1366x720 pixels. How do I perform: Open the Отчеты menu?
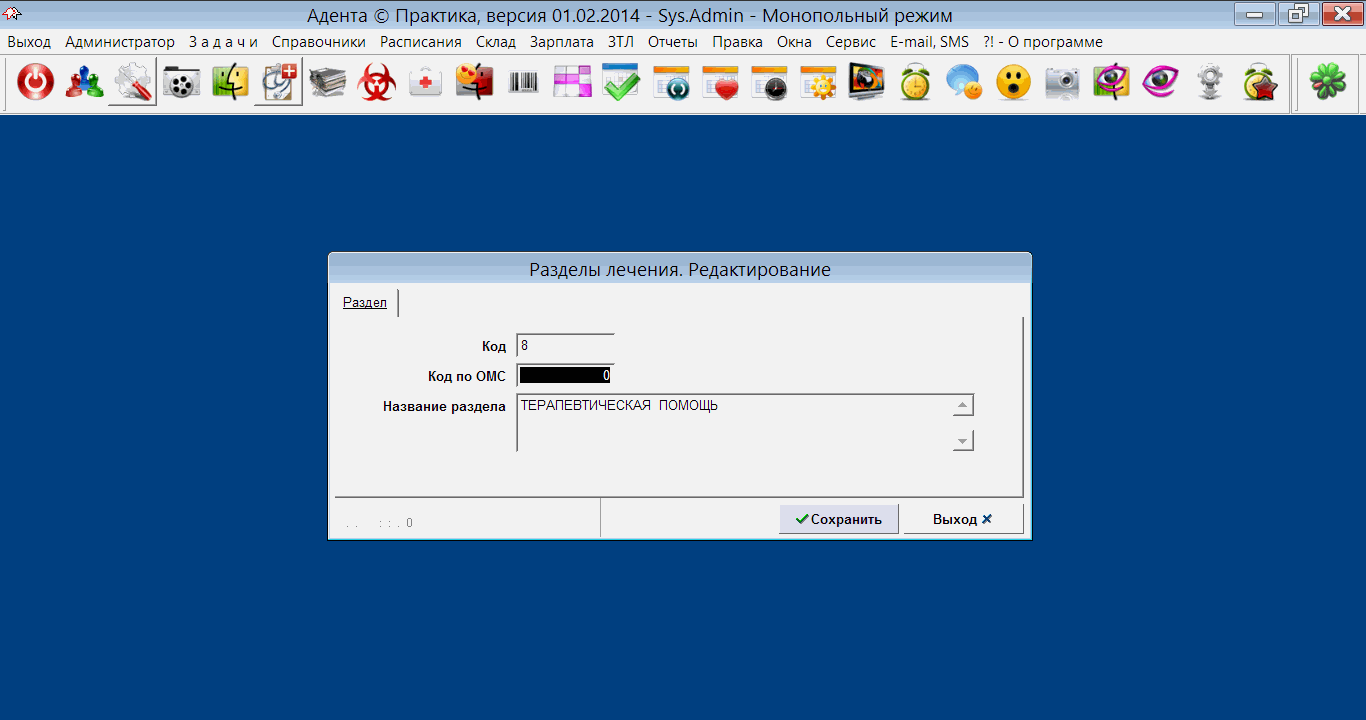pyautogui.click(x=673, y=42)
